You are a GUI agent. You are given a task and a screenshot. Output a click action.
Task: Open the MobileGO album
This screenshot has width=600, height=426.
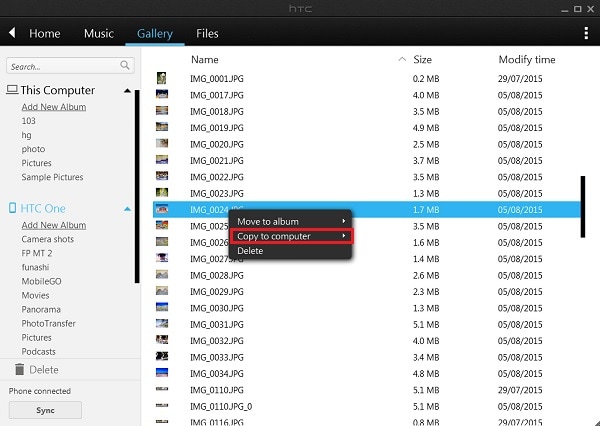pyautogui.click(x=41, y=281)
